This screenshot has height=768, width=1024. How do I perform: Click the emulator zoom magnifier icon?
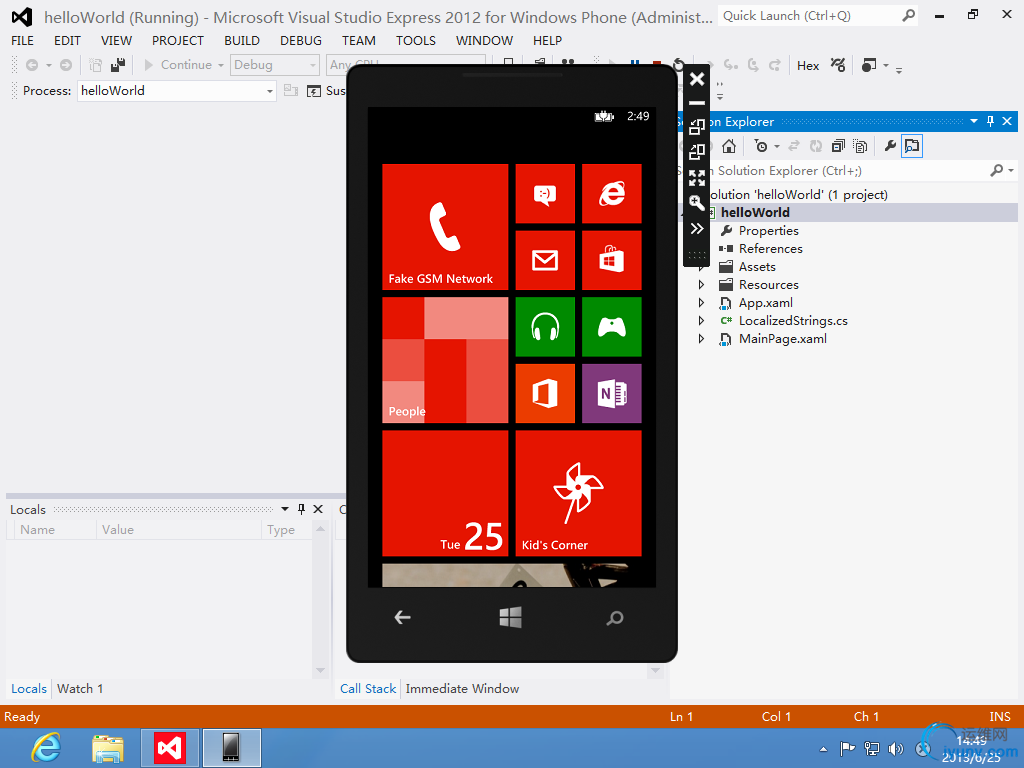(697, 203)
